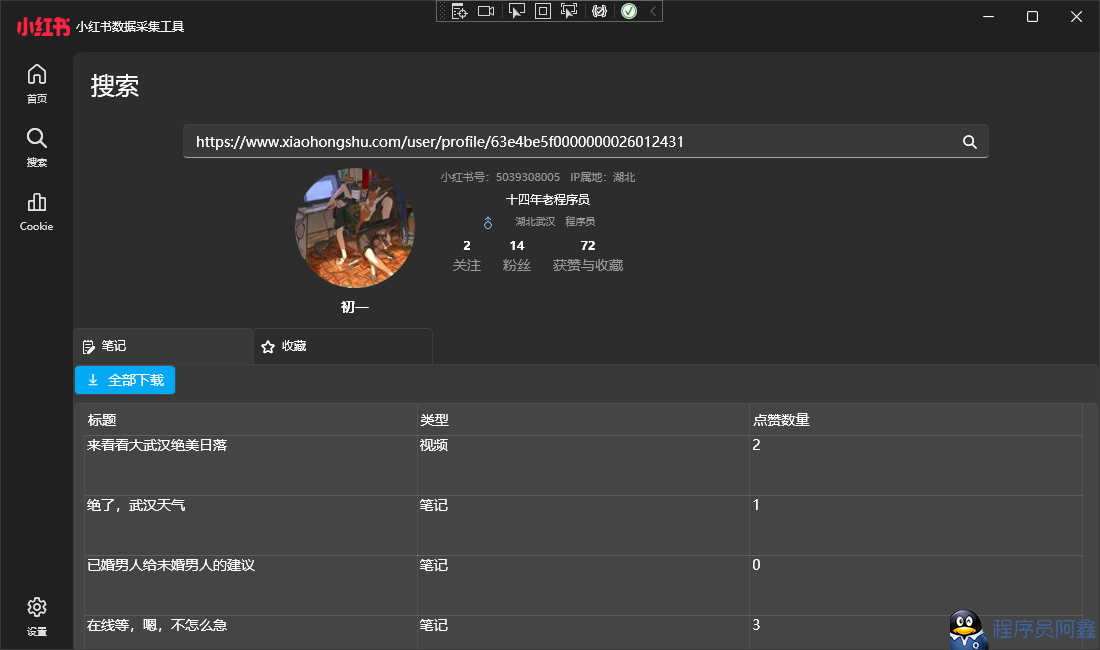Switch to the 收藏 favorites tab
The image size is (1100, 650).
[342, 346]
